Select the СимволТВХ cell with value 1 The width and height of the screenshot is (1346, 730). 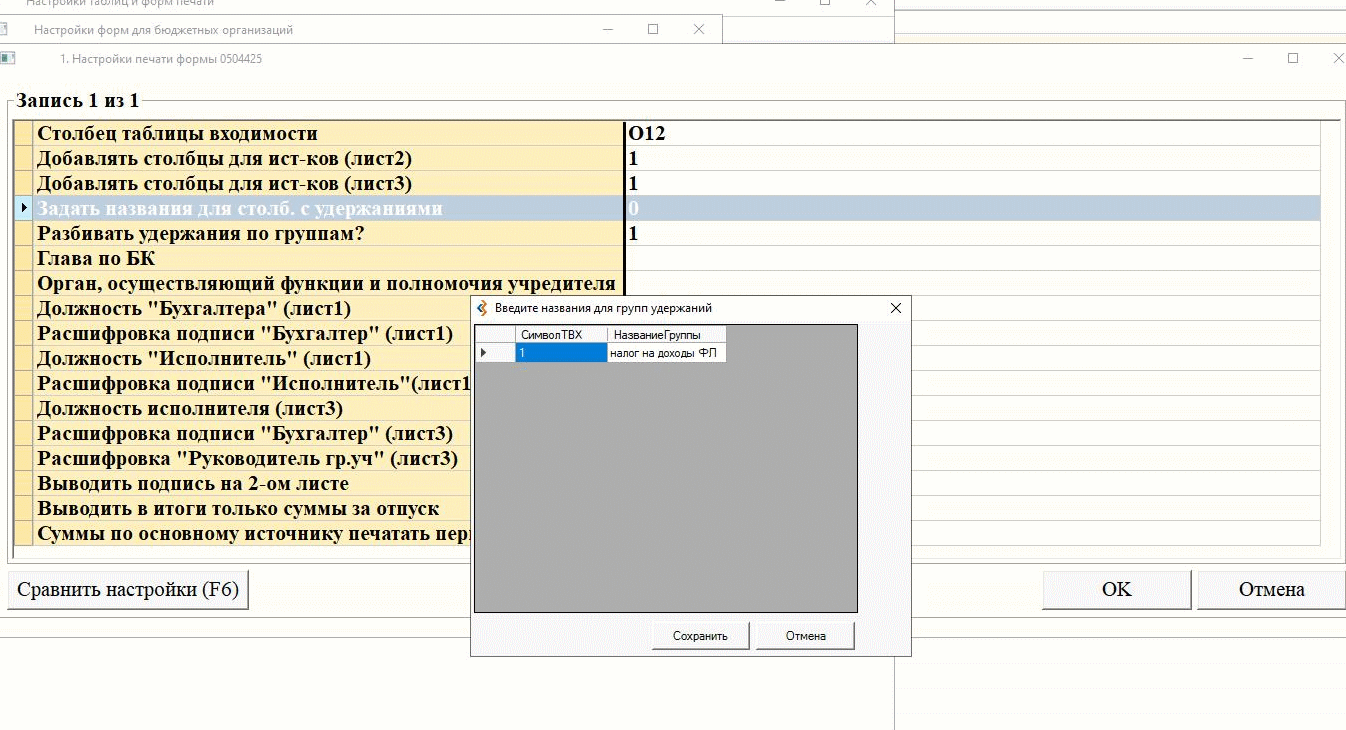[561, 353]
